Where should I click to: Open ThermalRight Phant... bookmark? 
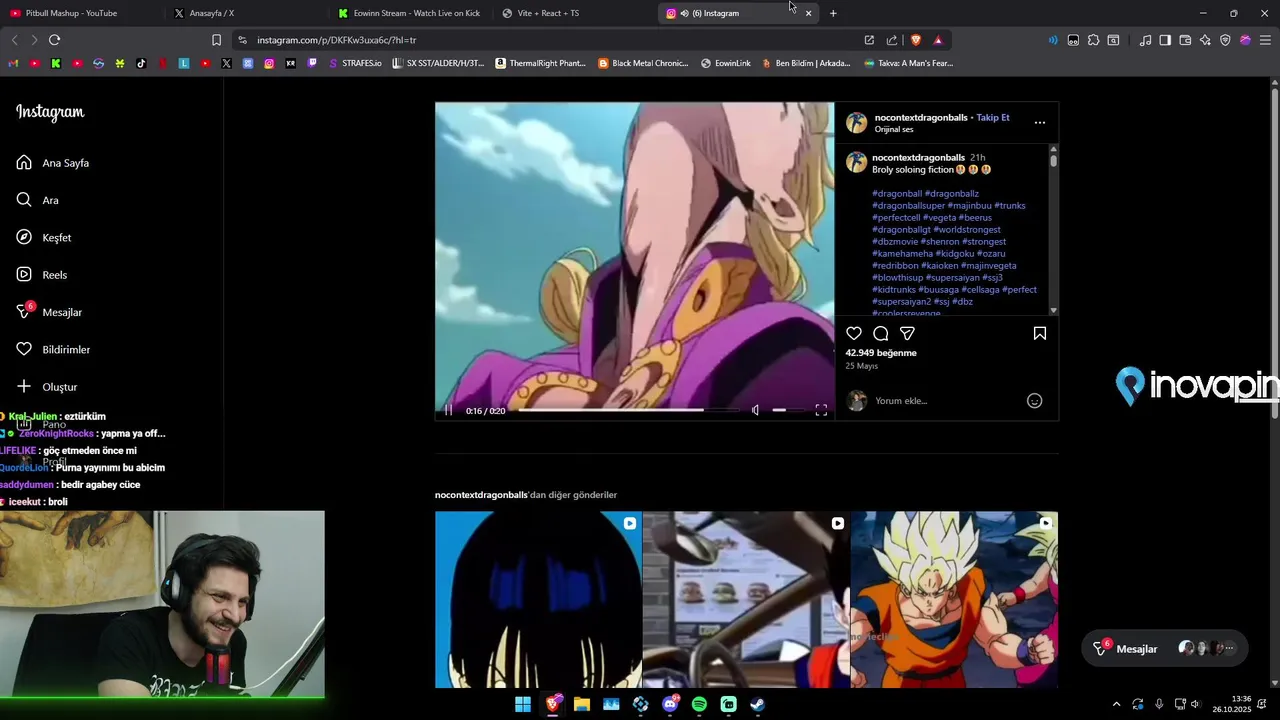[x=541, y=63]
